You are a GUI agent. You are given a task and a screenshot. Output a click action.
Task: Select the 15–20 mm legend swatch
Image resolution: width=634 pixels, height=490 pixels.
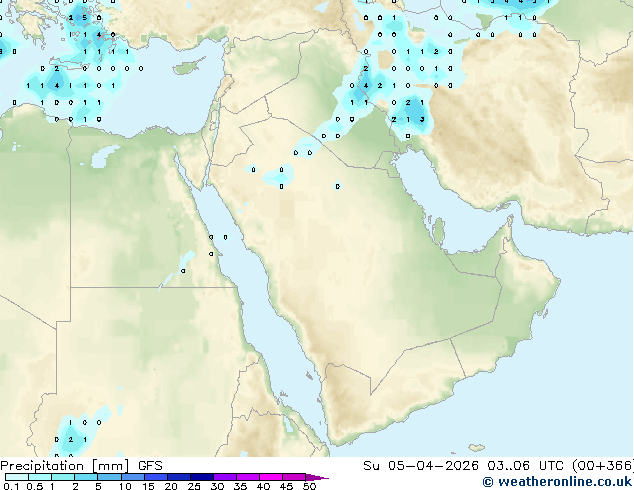point(156,477)
